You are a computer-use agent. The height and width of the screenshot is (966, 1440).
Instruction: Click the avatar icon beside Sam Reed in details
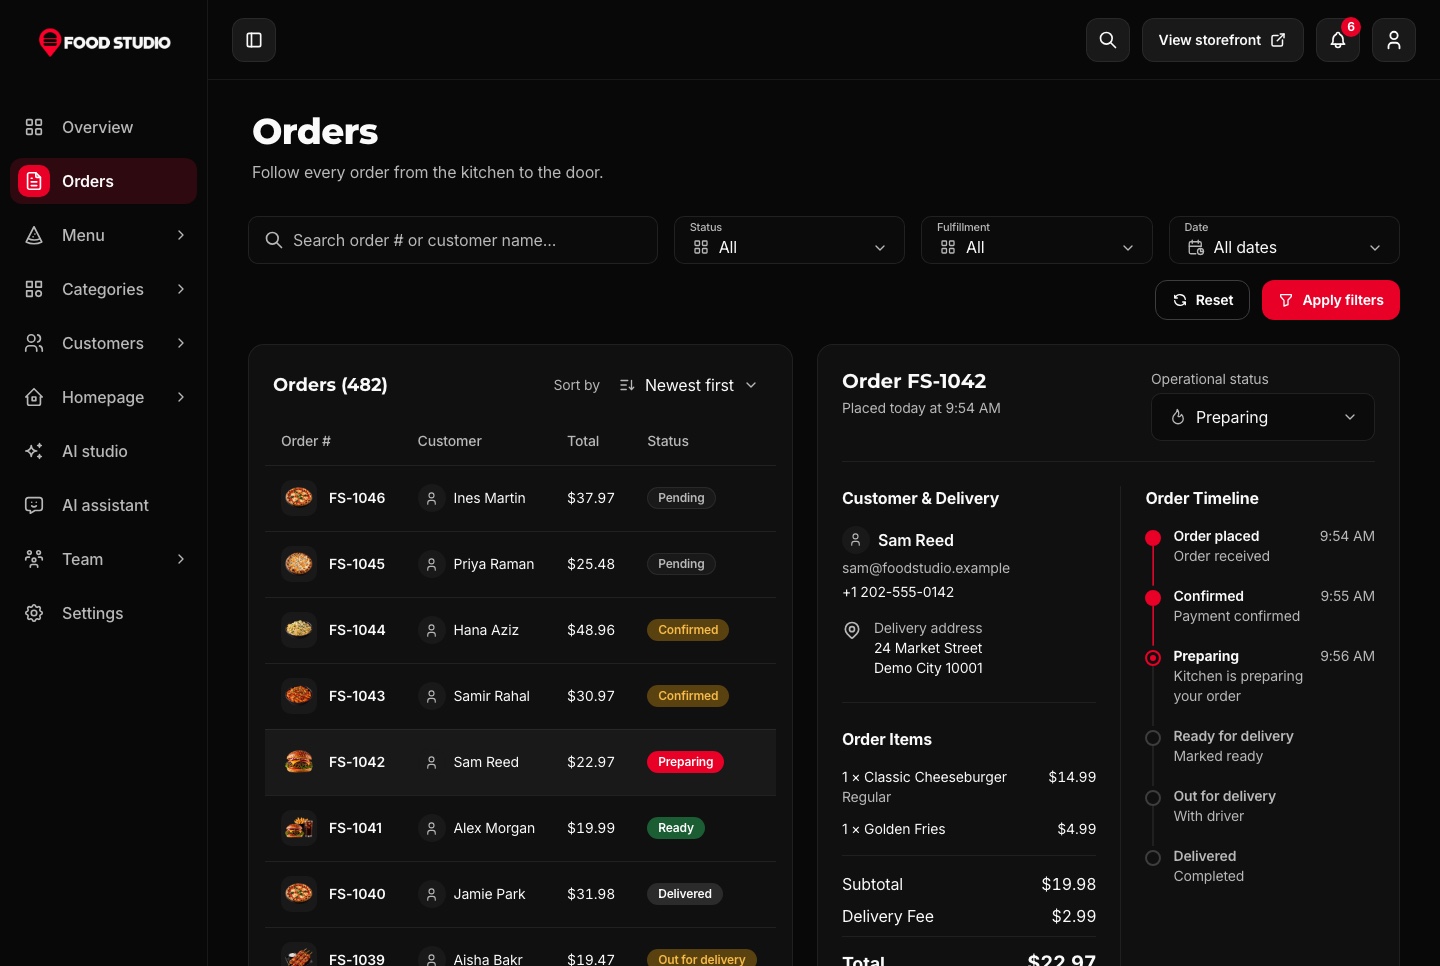855,540
